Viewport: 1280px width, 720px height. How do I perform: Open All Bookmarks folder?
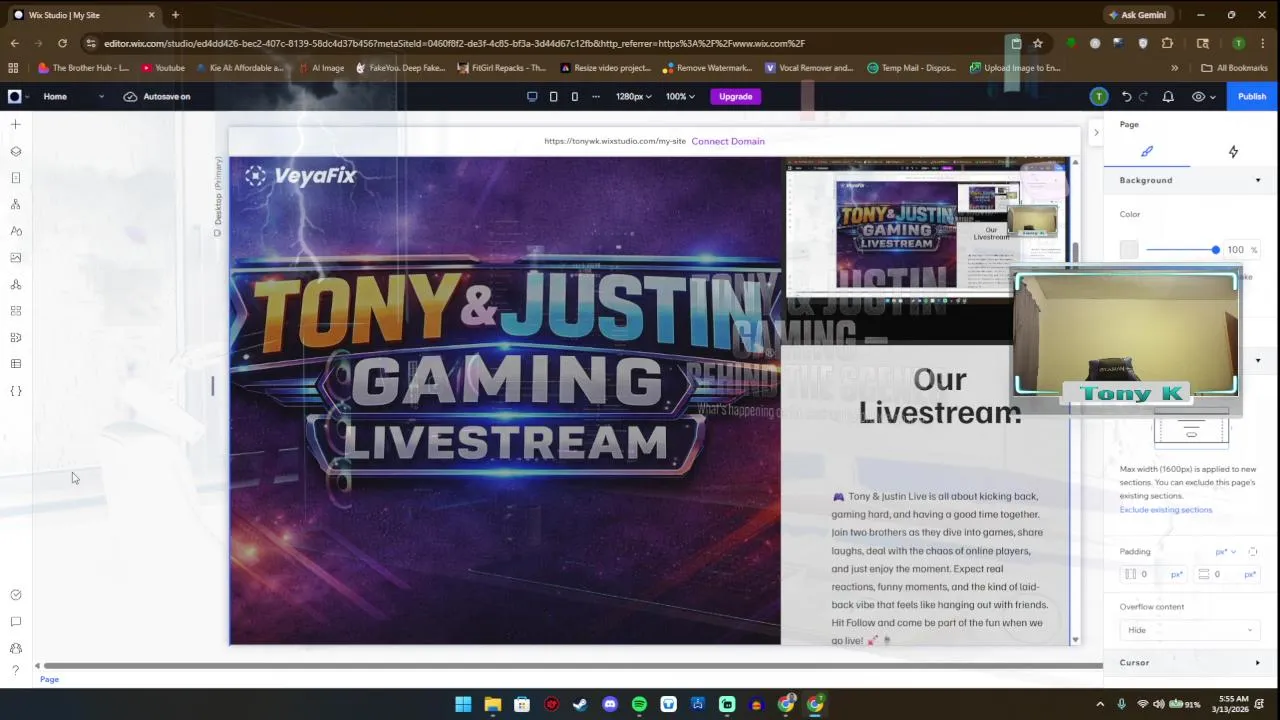(1235, 68)
